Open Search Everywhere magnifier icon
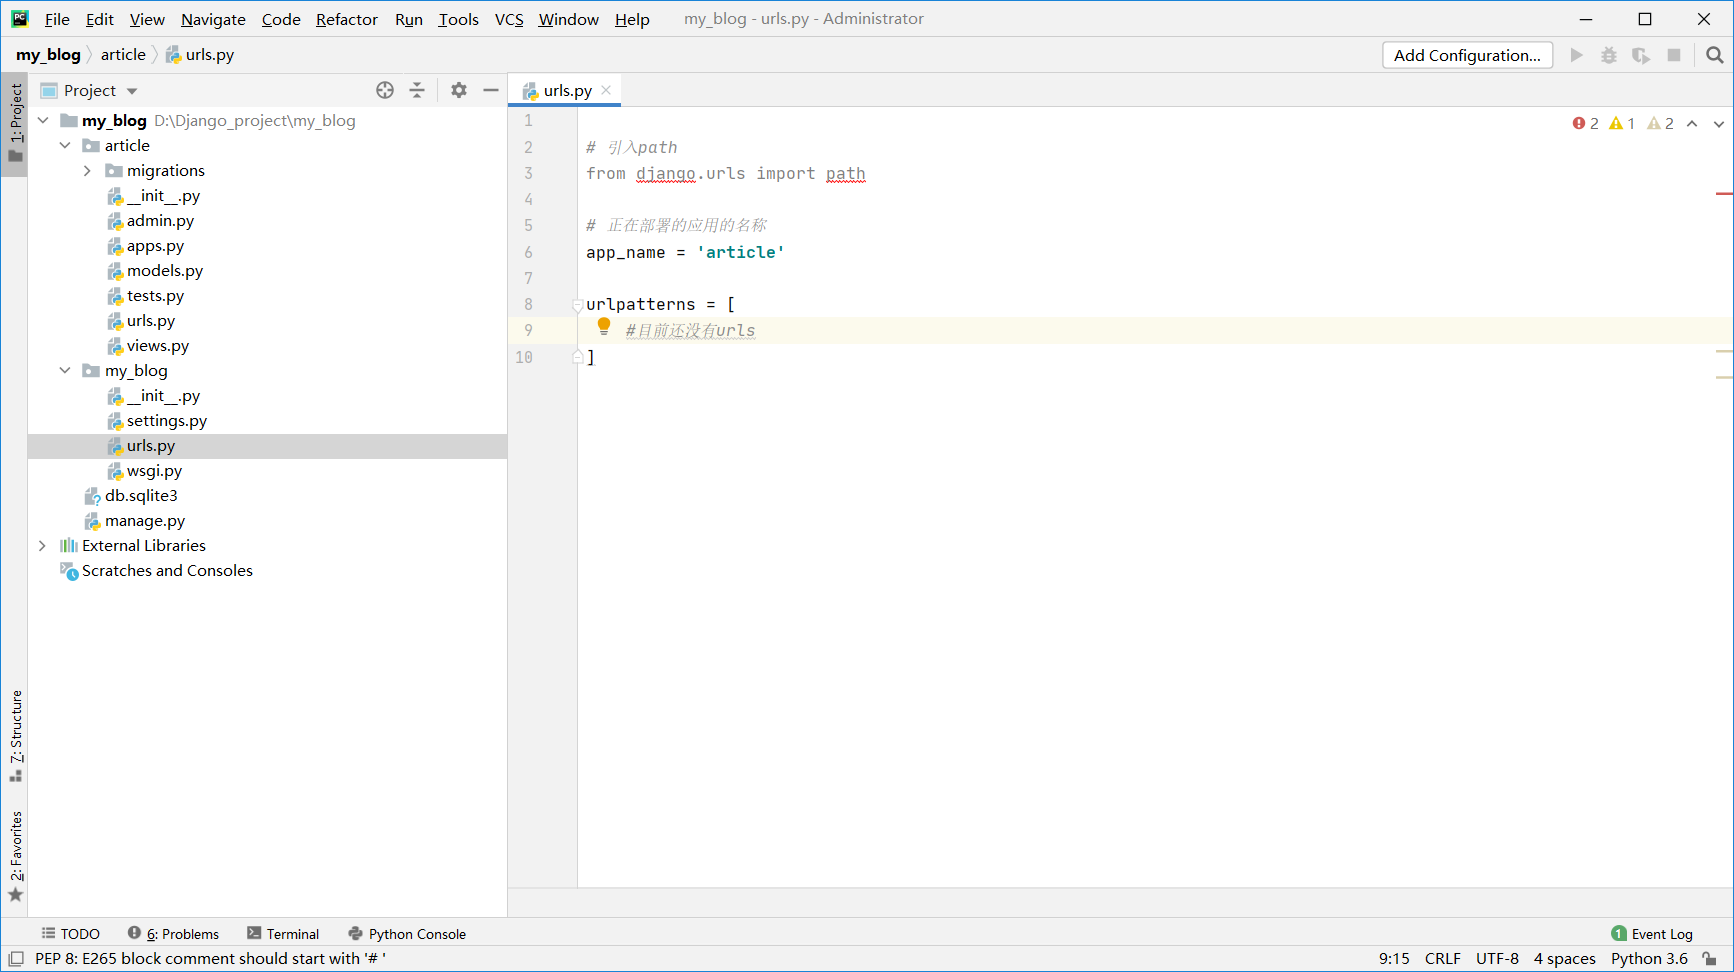This screenshot has width=1734, height=972. tap(1715, 55)
